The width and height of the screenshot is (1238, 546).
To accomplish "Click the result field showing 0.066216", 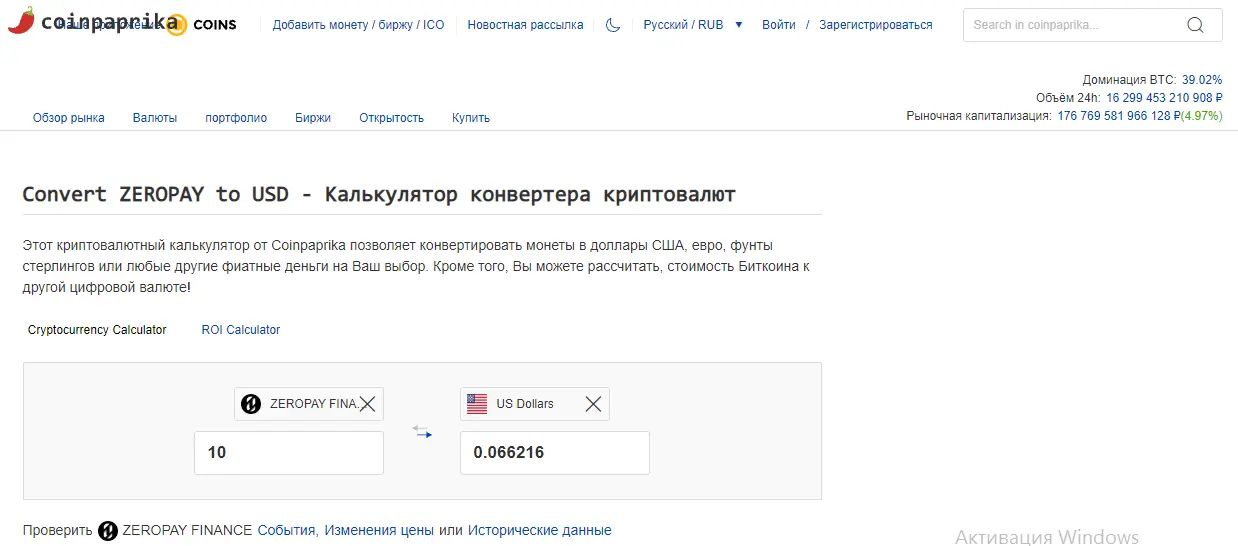I will pos(555,453).
